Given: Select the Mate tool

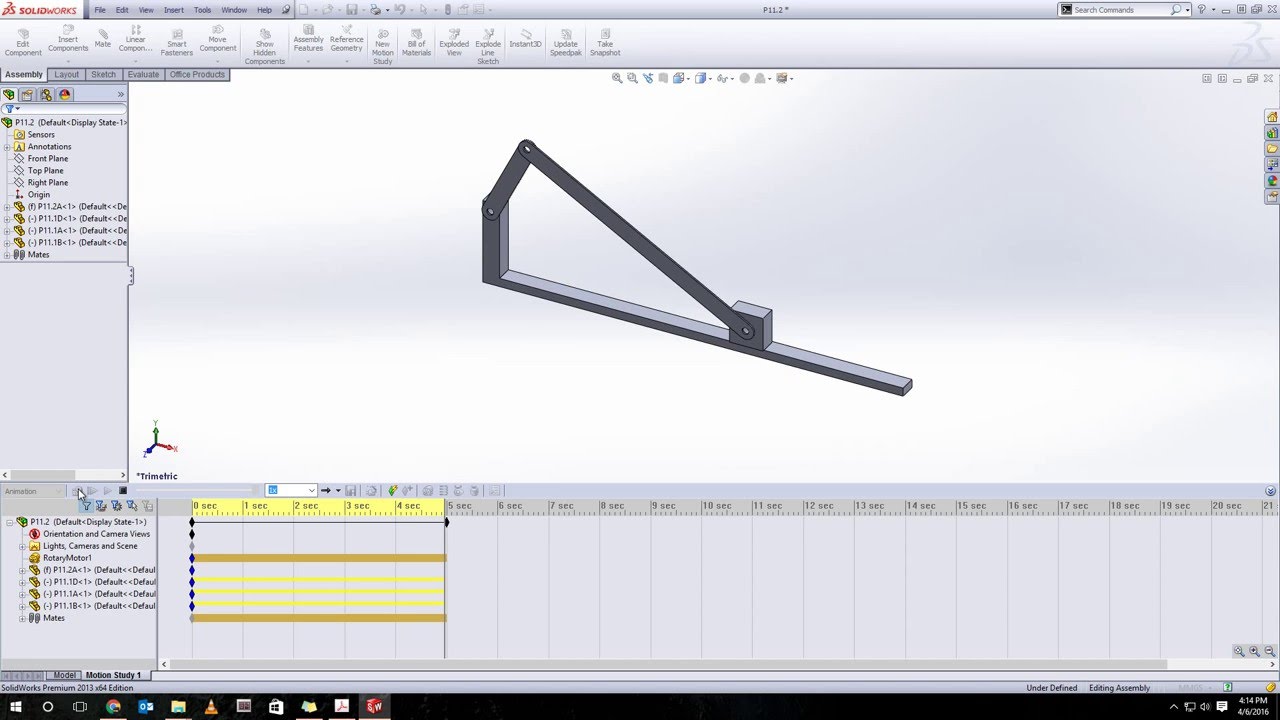Looking at the screenshot, I should pos(103,38).
